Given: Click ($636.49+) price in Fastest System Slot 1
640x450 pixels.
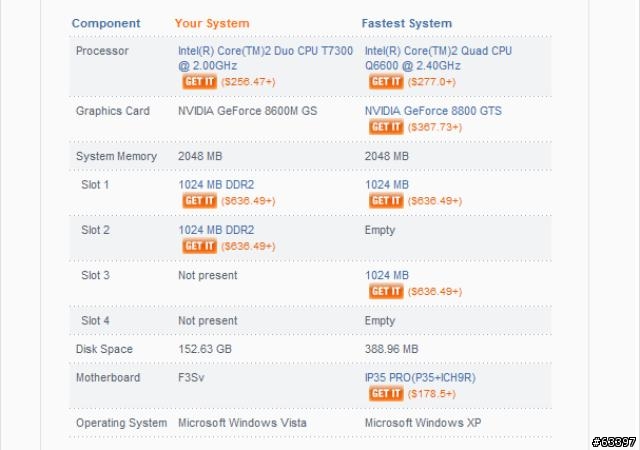Looking at the screenshot, I should pos(435,200).
